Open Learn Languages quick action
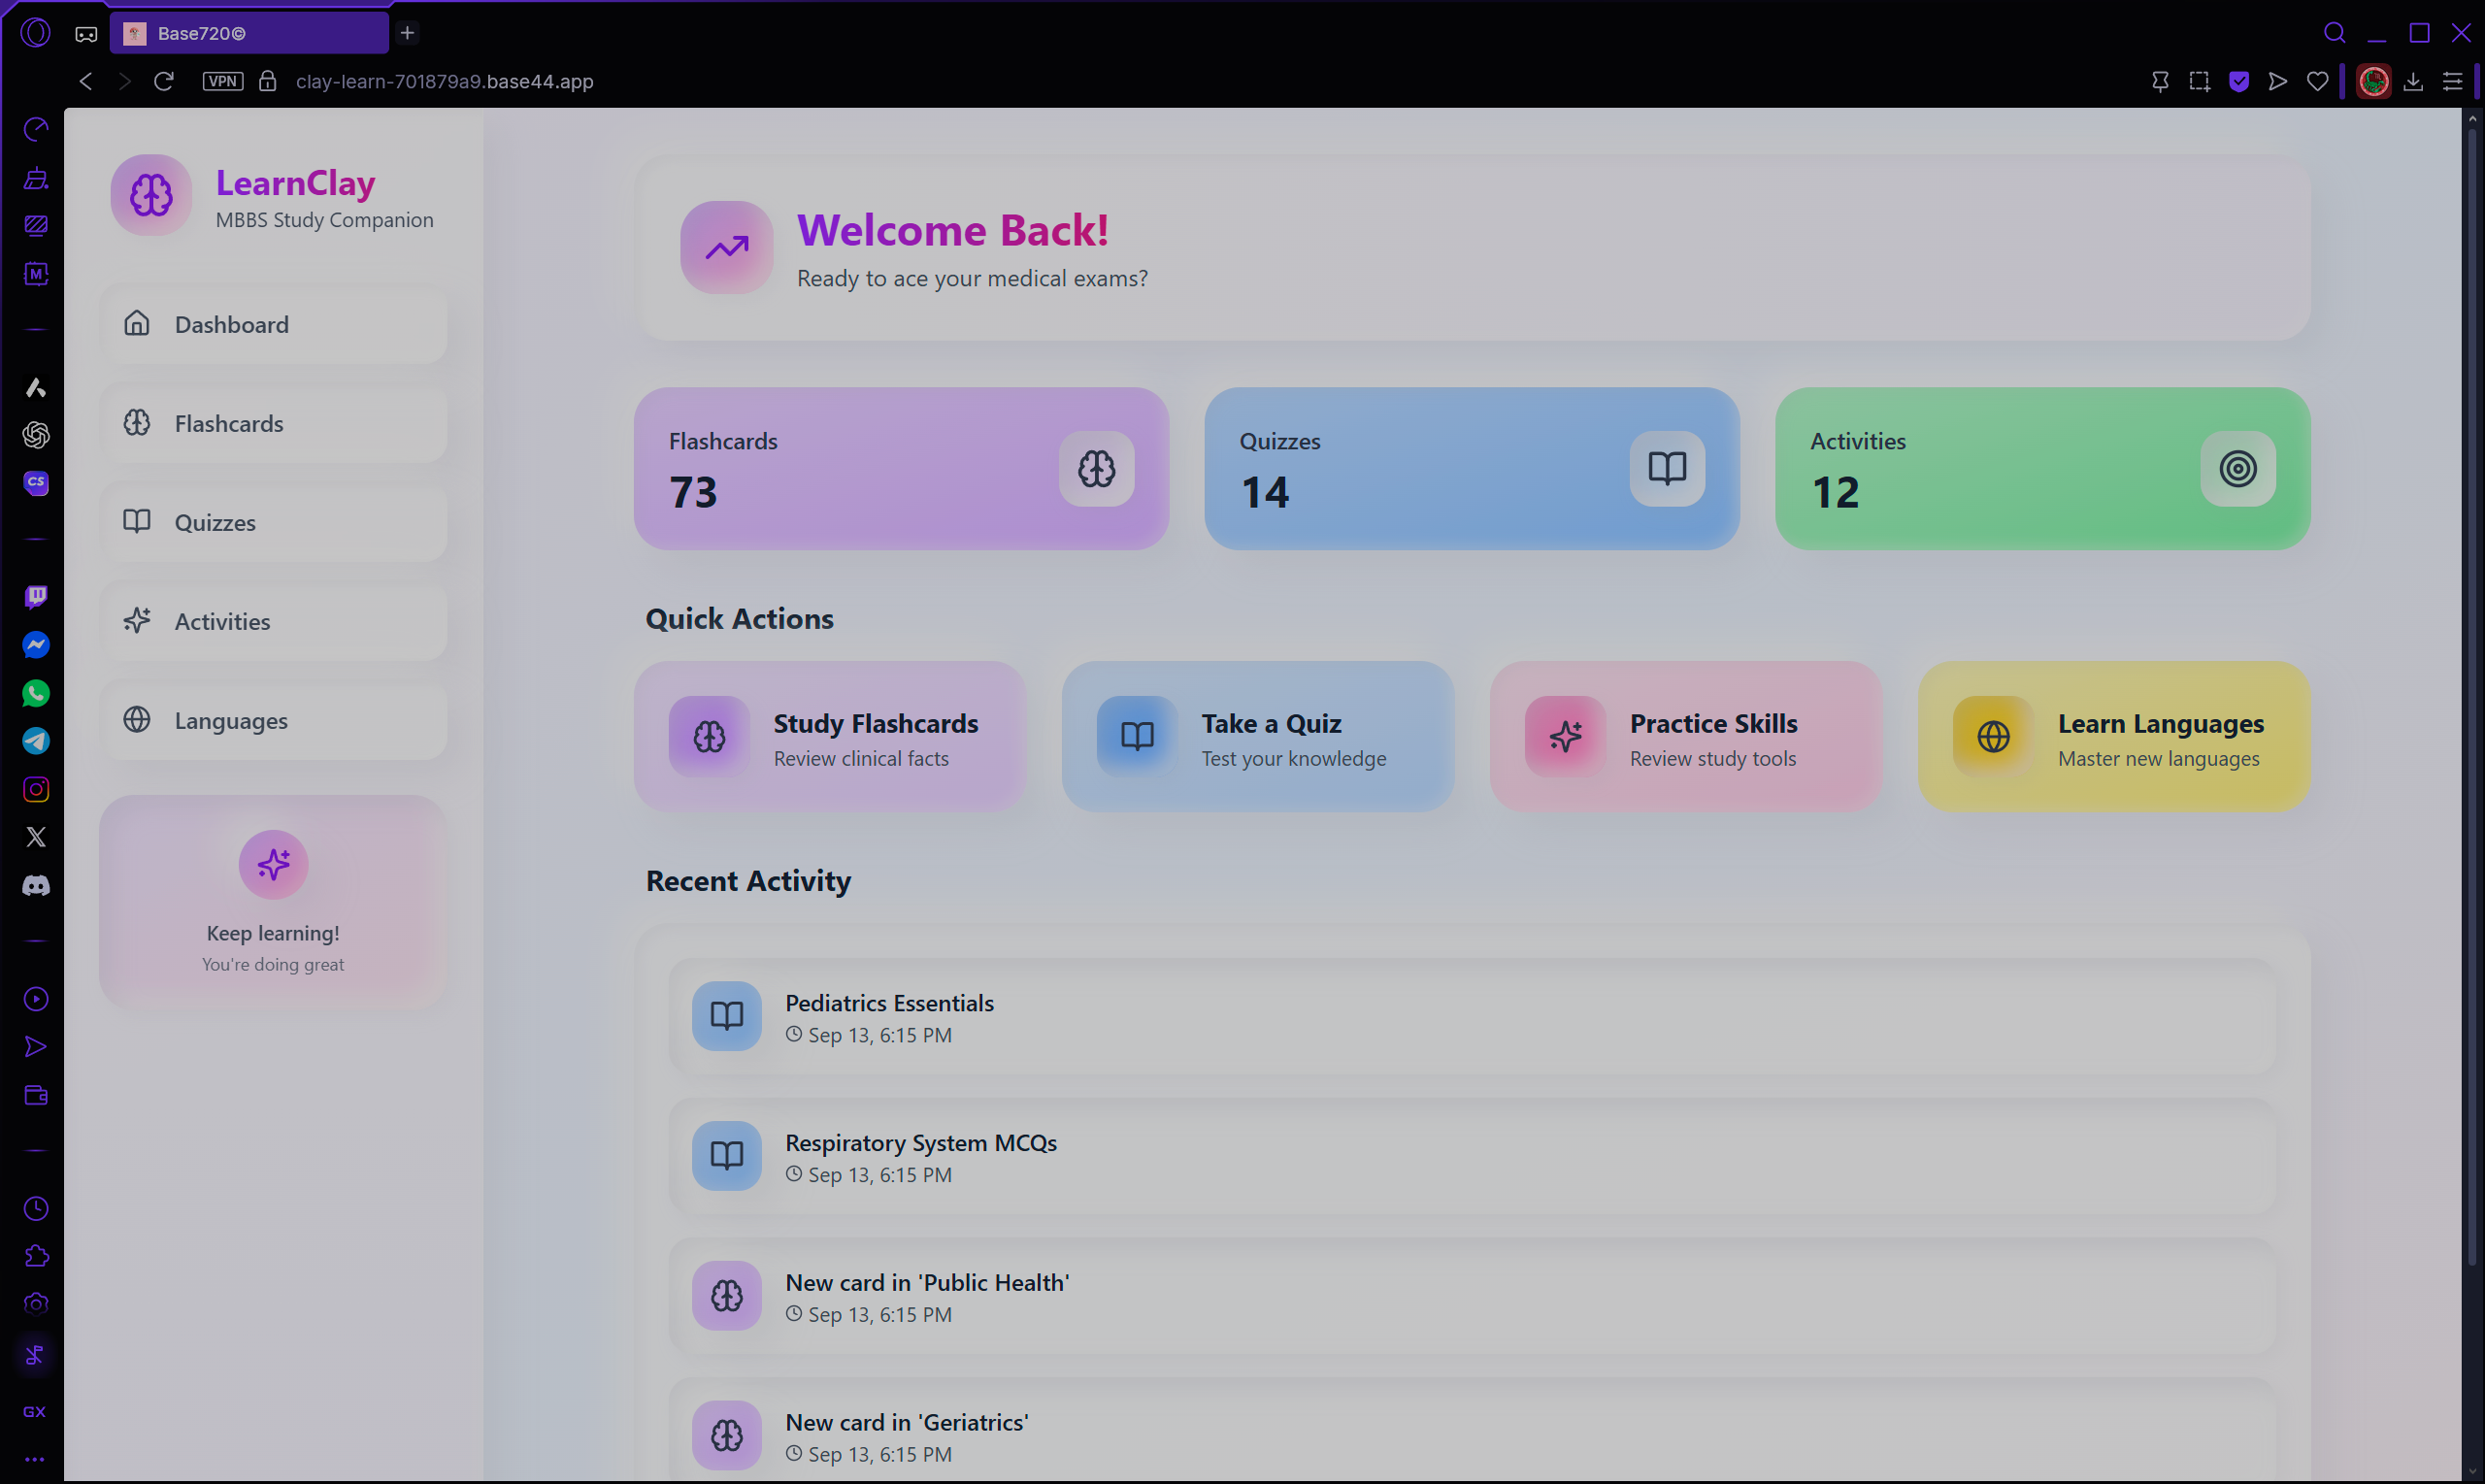The image size is (2485, 1484). click(2114, 736)
